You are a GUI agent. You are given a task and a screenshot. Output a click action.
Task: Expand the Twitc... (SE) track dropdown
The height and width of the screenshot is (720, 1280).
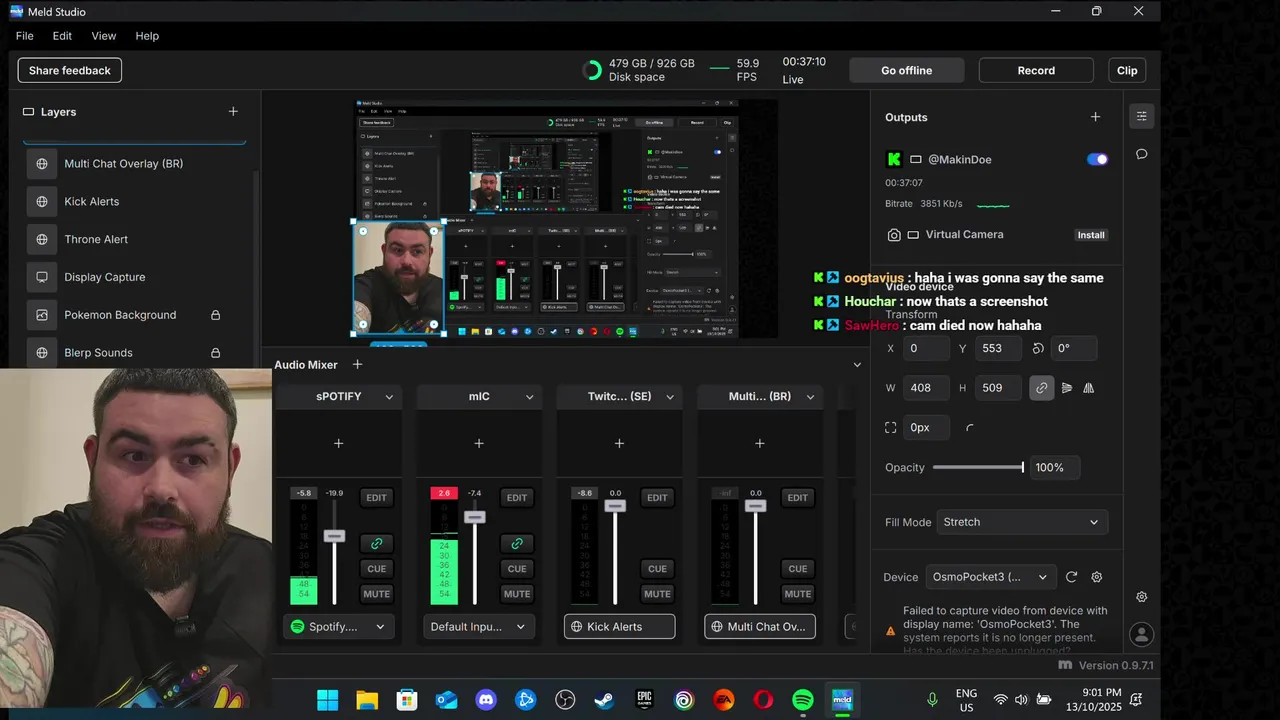click(x=670, y=397)
